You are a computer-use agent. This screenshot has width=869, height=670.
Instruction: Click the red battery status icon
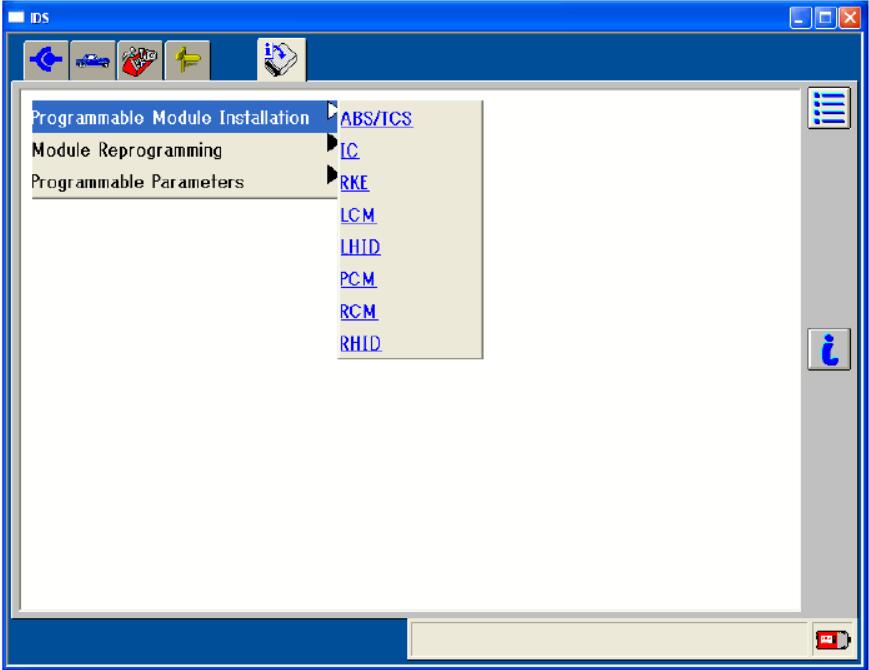pos(832,640)
